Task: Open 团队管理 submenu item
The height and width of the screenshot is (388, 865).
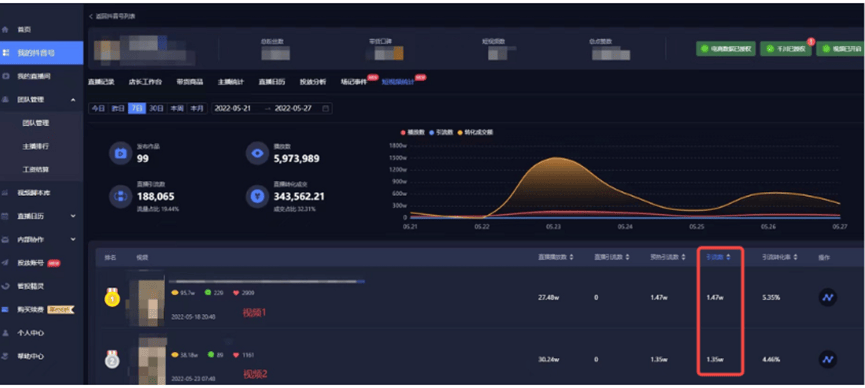Action: (x=36, y=123)
